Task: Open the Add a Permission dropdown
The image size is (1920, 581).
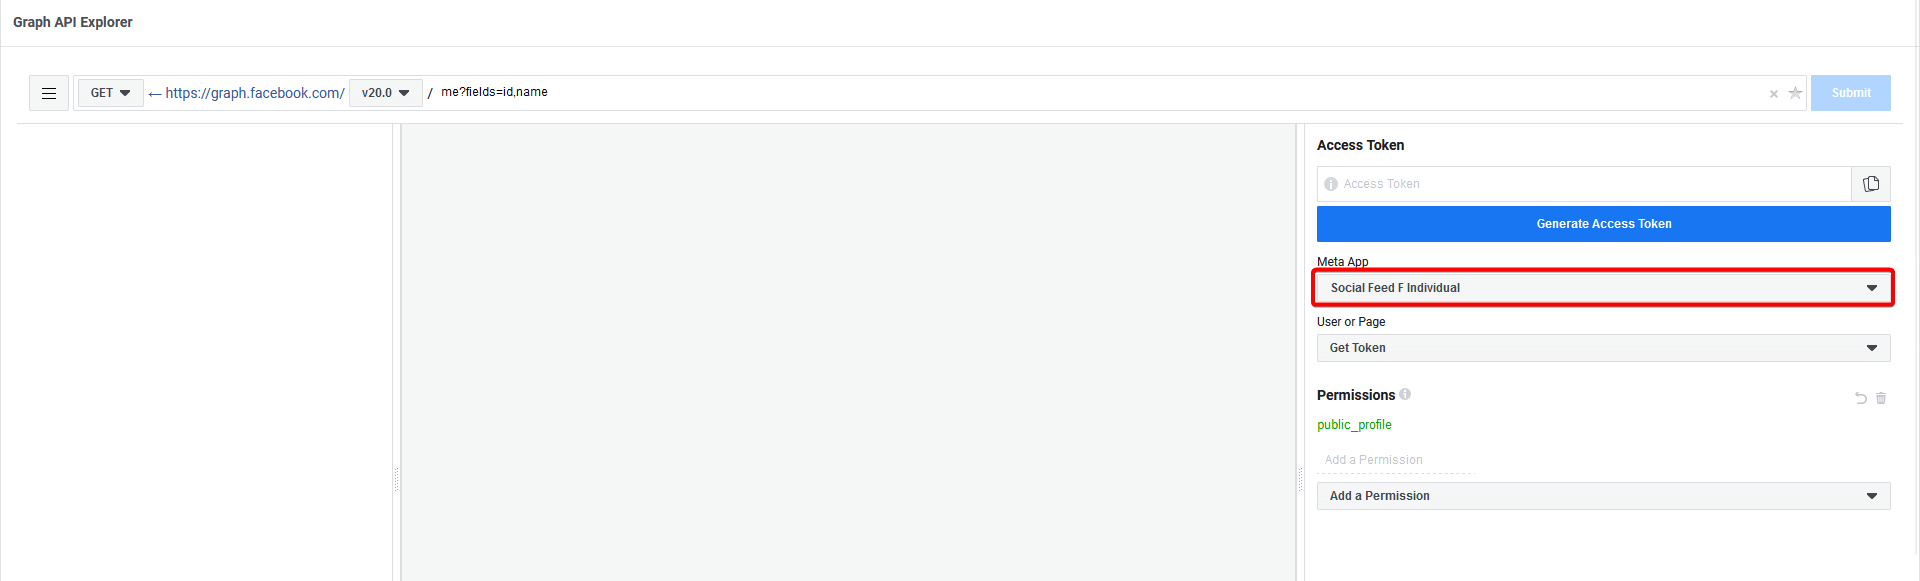Action: [x=1603, y=496]
